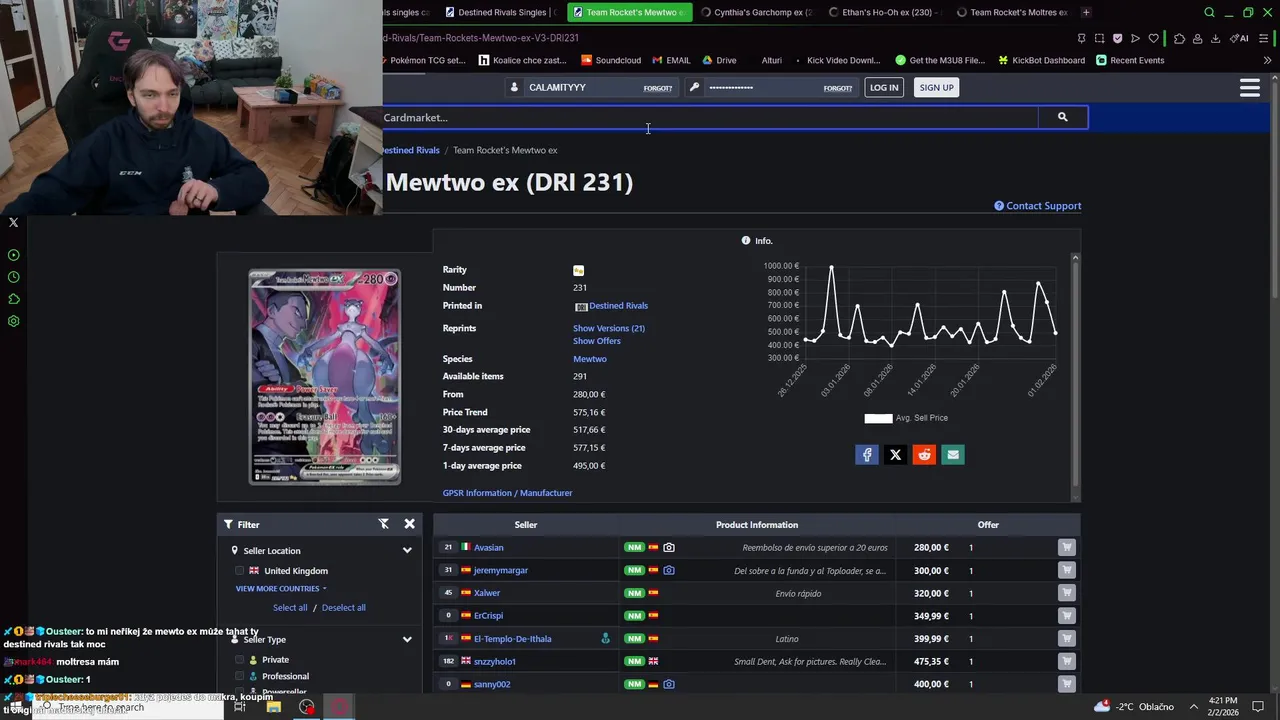Screen dimensions: 1280x720
Task: Open the EMAIL bookmark
Action: pos(671,60)
